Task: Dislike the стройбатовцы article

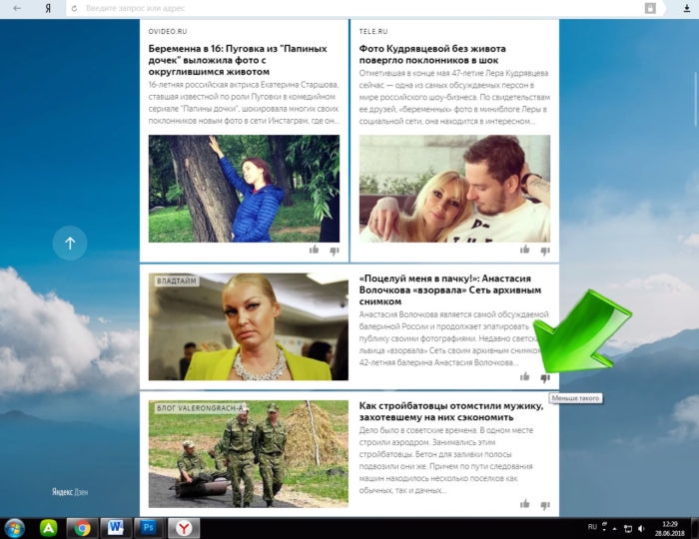Action: (545, 505)
